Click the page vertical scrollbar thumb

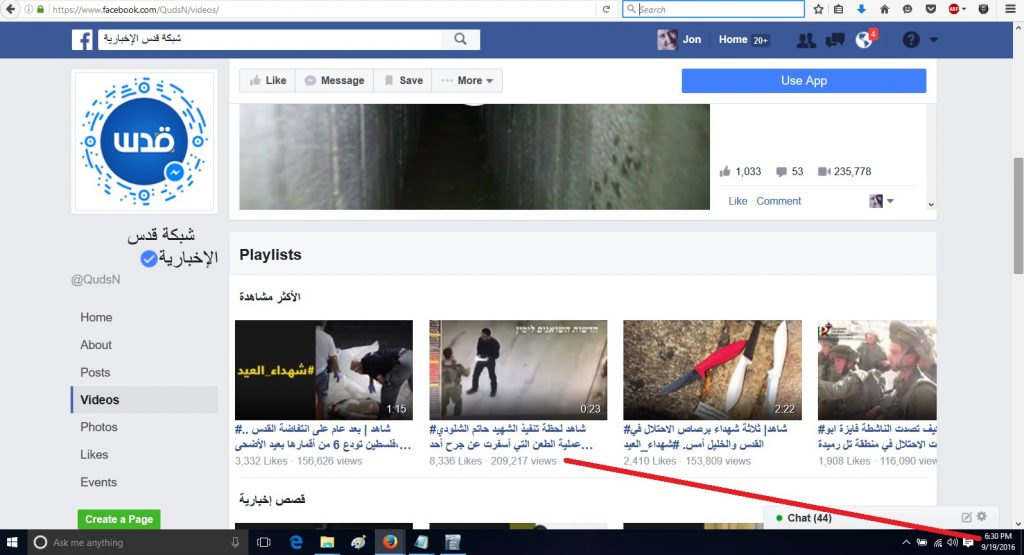pos(1017,215)
